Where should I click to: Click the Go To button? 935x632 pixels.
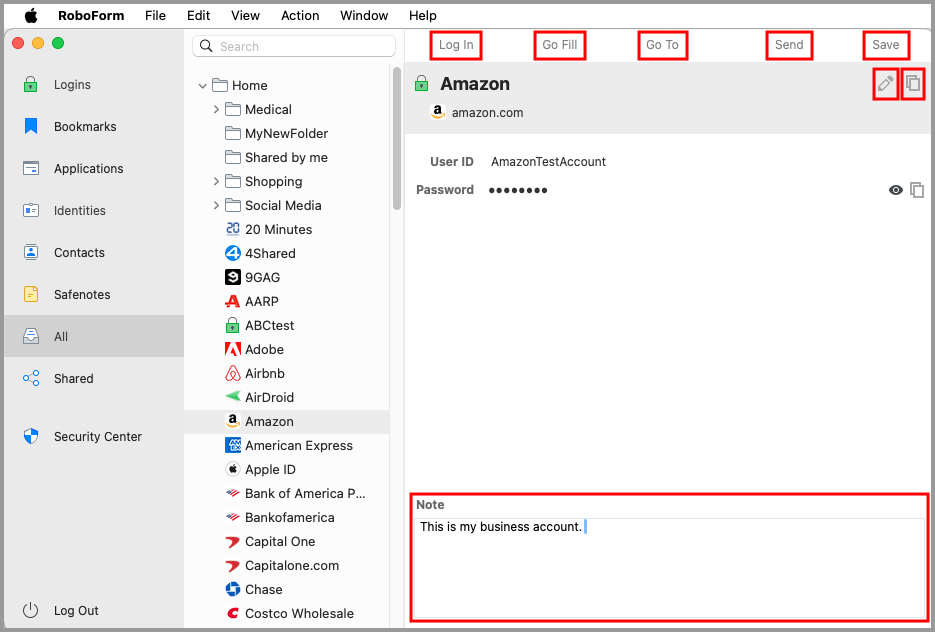tap(662, 45)
